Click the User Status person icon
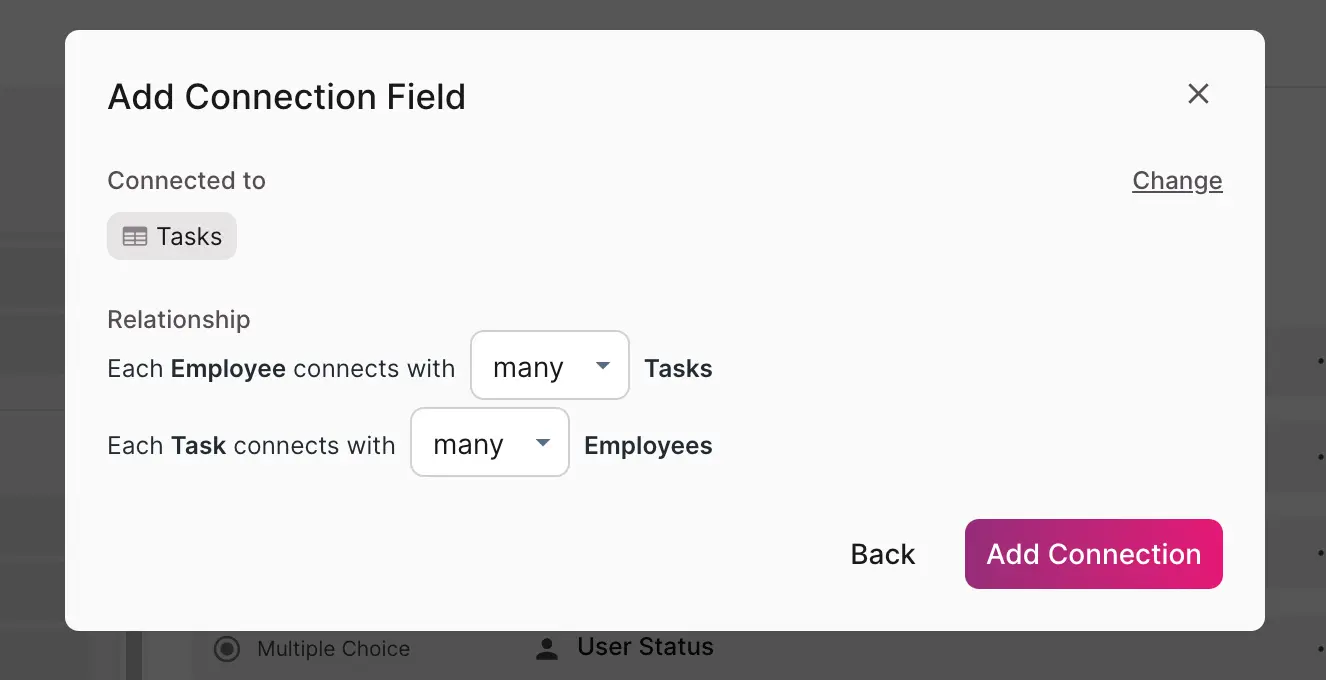1326x680 pixels. click(x=546, y=649)
